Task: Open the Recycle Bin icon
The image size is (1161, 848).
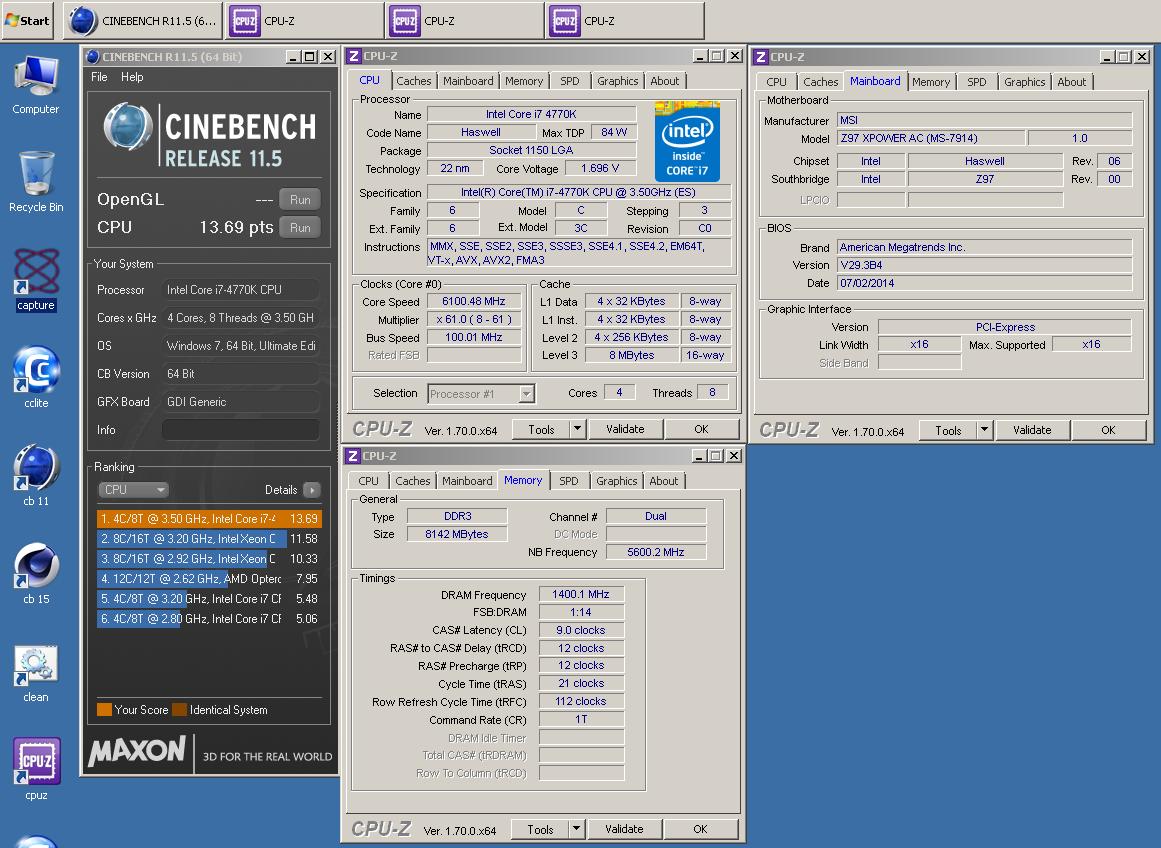Action: tap(36, 181)
